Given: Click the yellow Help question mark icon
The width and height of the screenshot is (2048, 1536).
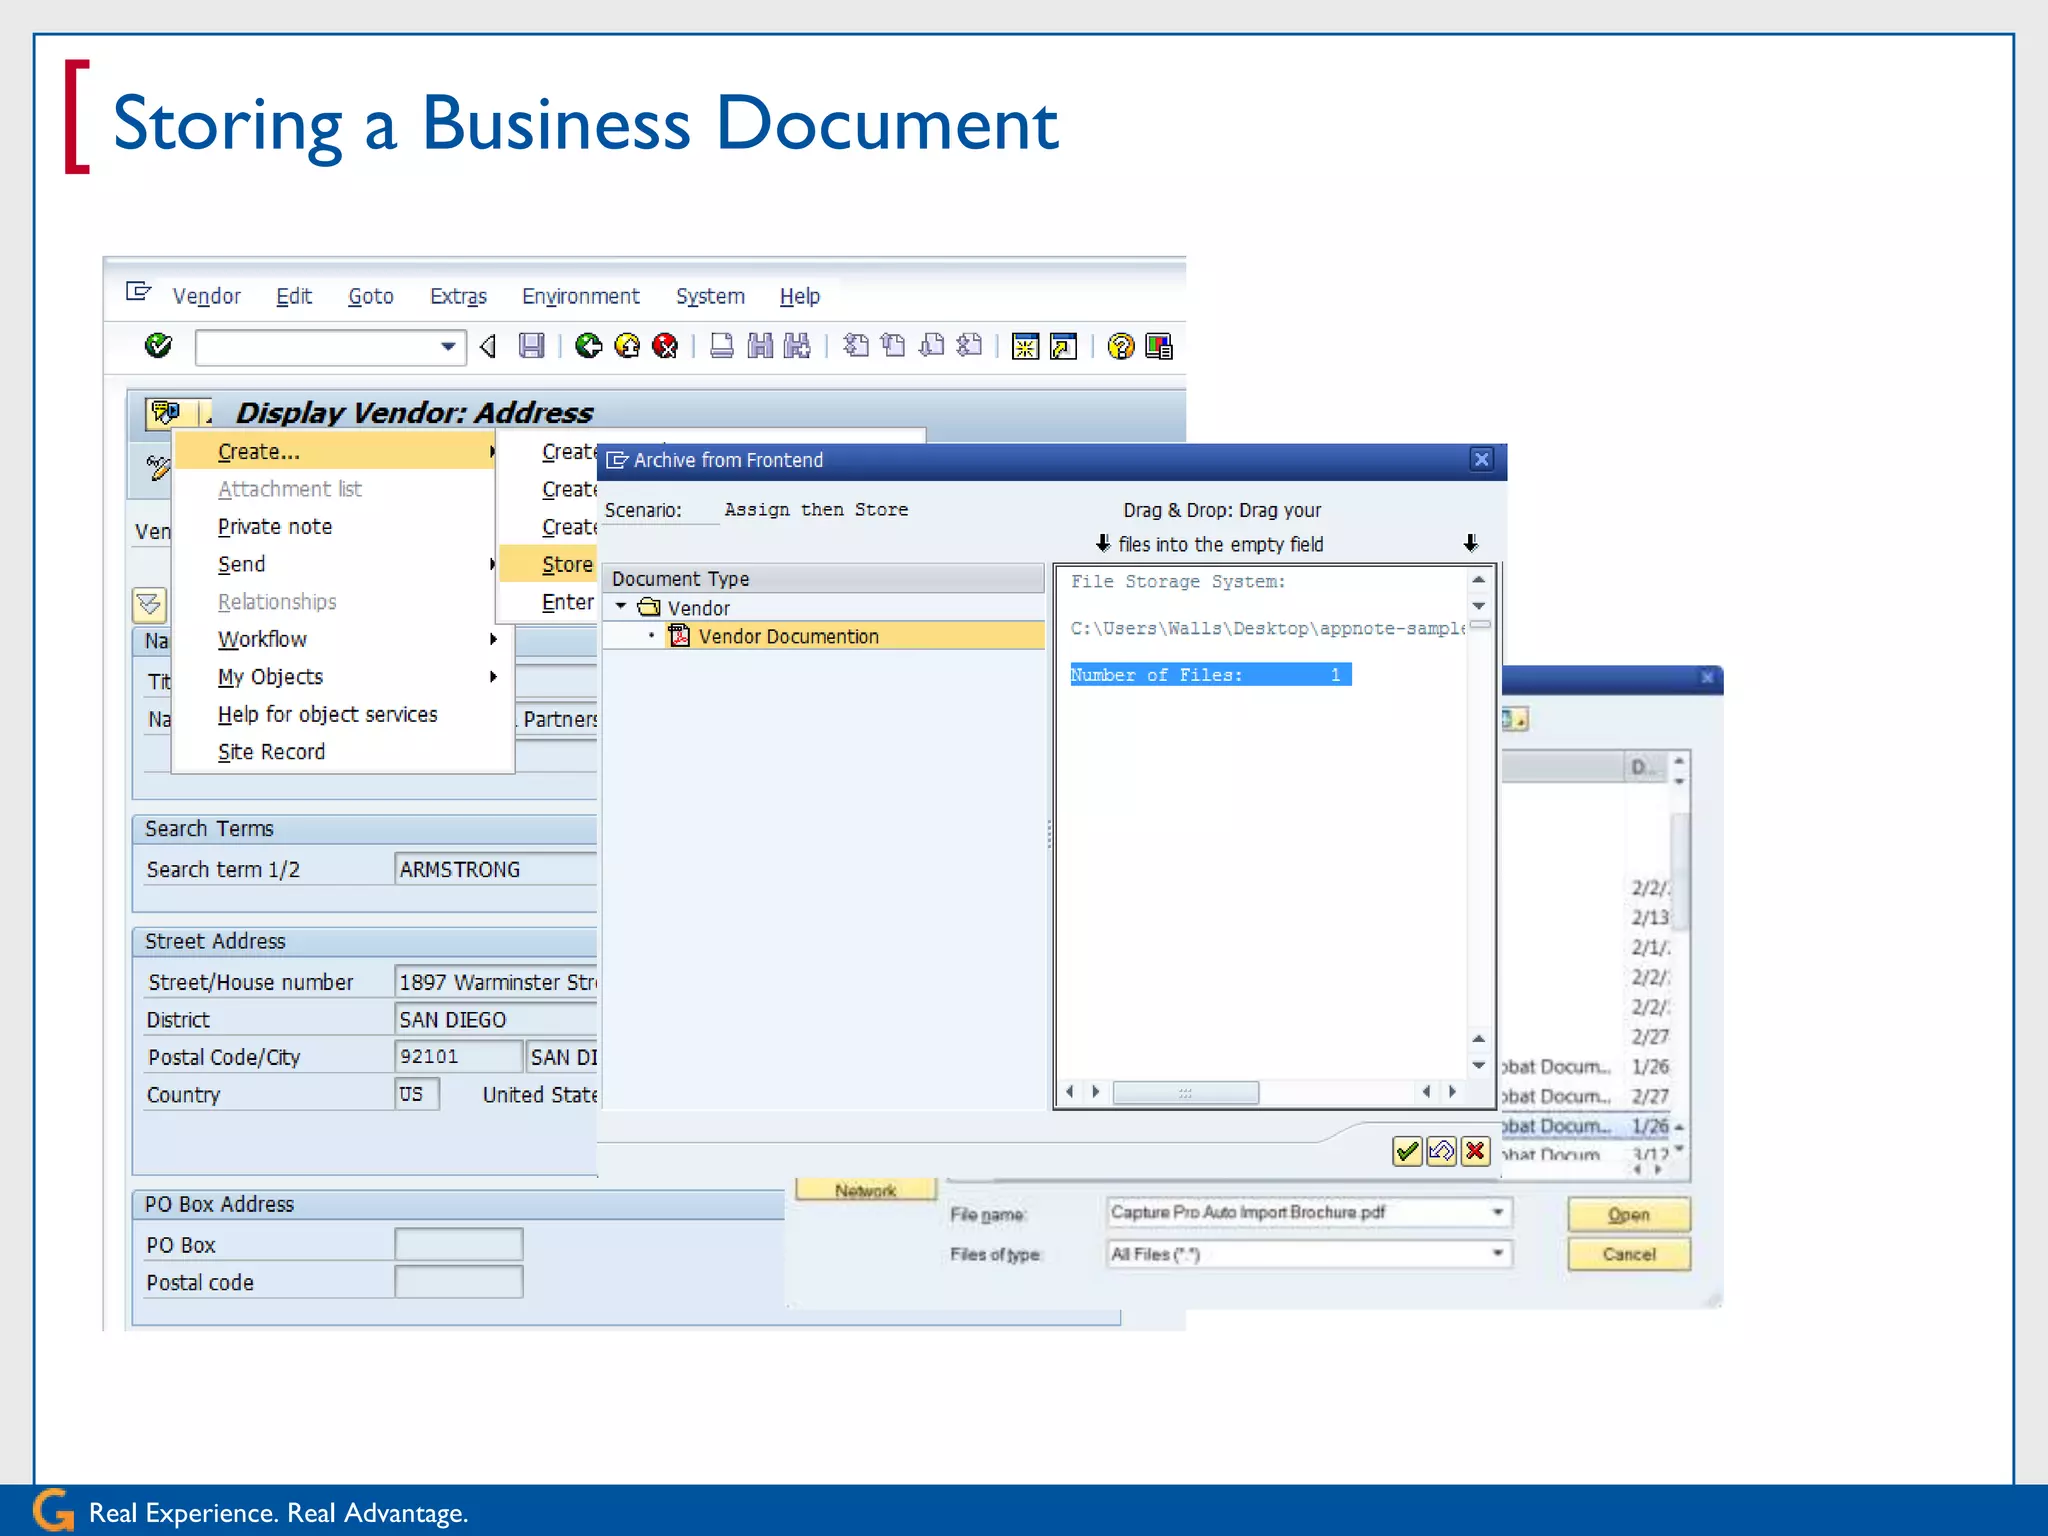Looking at the screenshot, I should point(1121,346).
